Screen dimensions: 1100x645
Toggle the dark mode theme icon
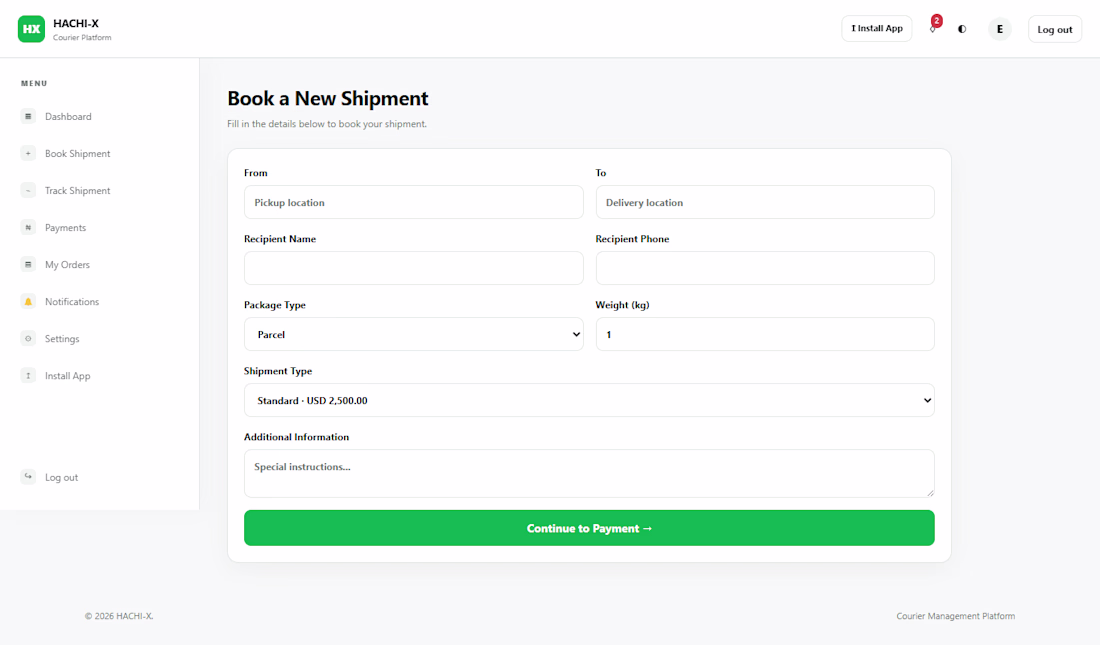(x=962, y=29)
